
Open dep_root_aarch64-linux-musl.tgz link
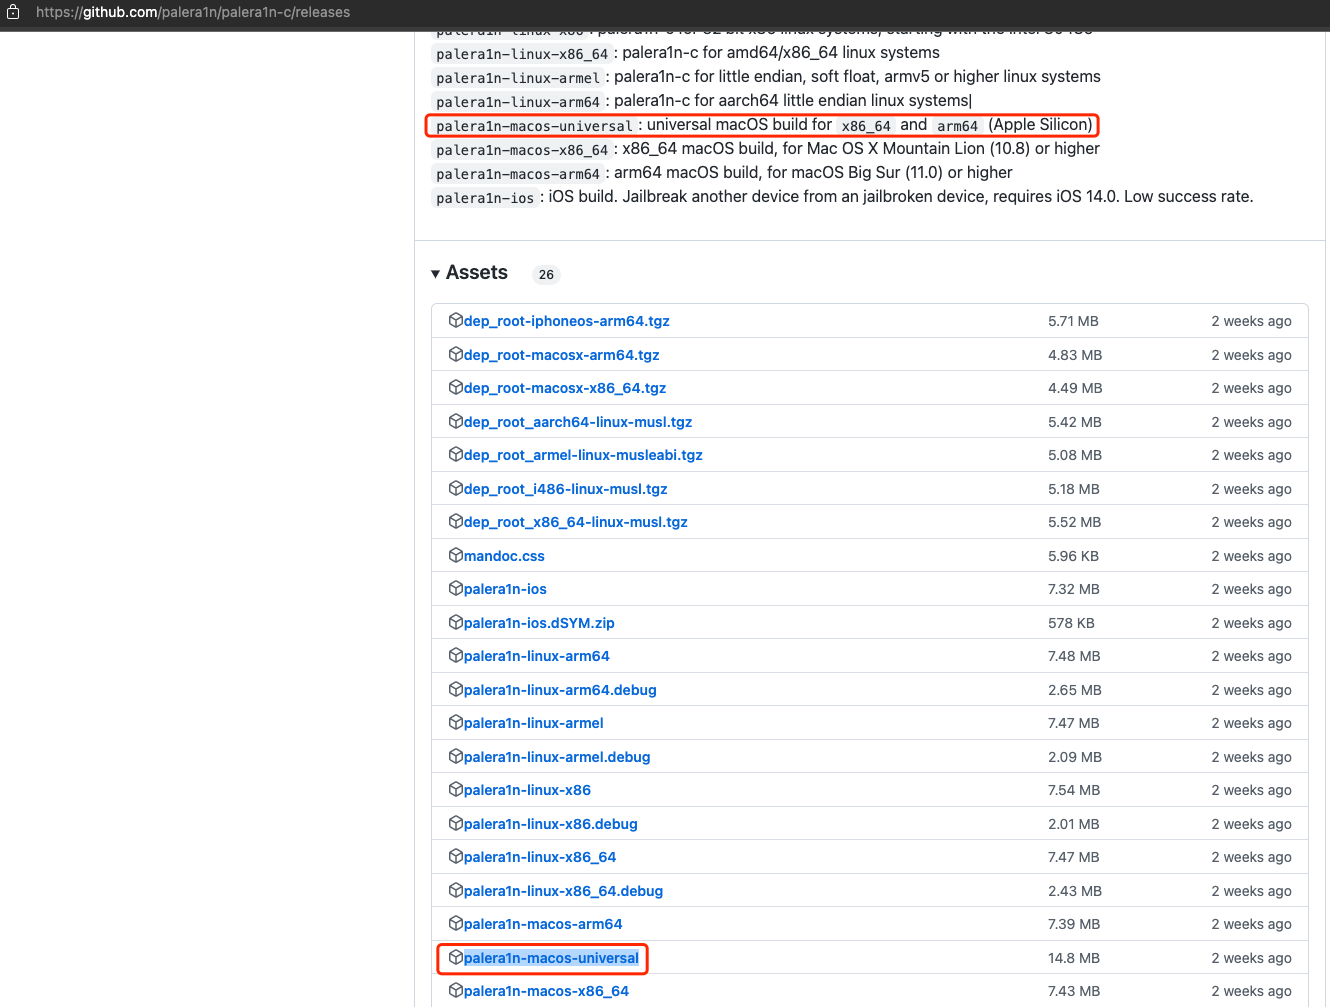click(x=578, y=422)
